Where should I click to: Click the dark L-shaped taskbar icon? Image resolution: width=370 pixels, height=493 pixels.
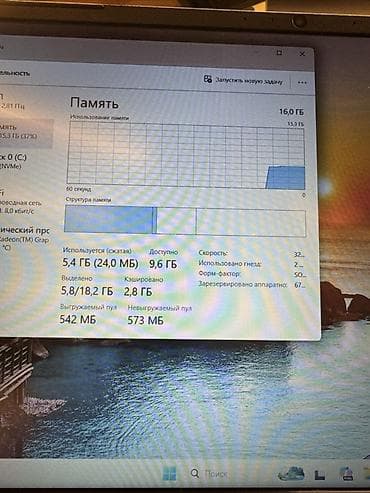(x=319, y=475)
